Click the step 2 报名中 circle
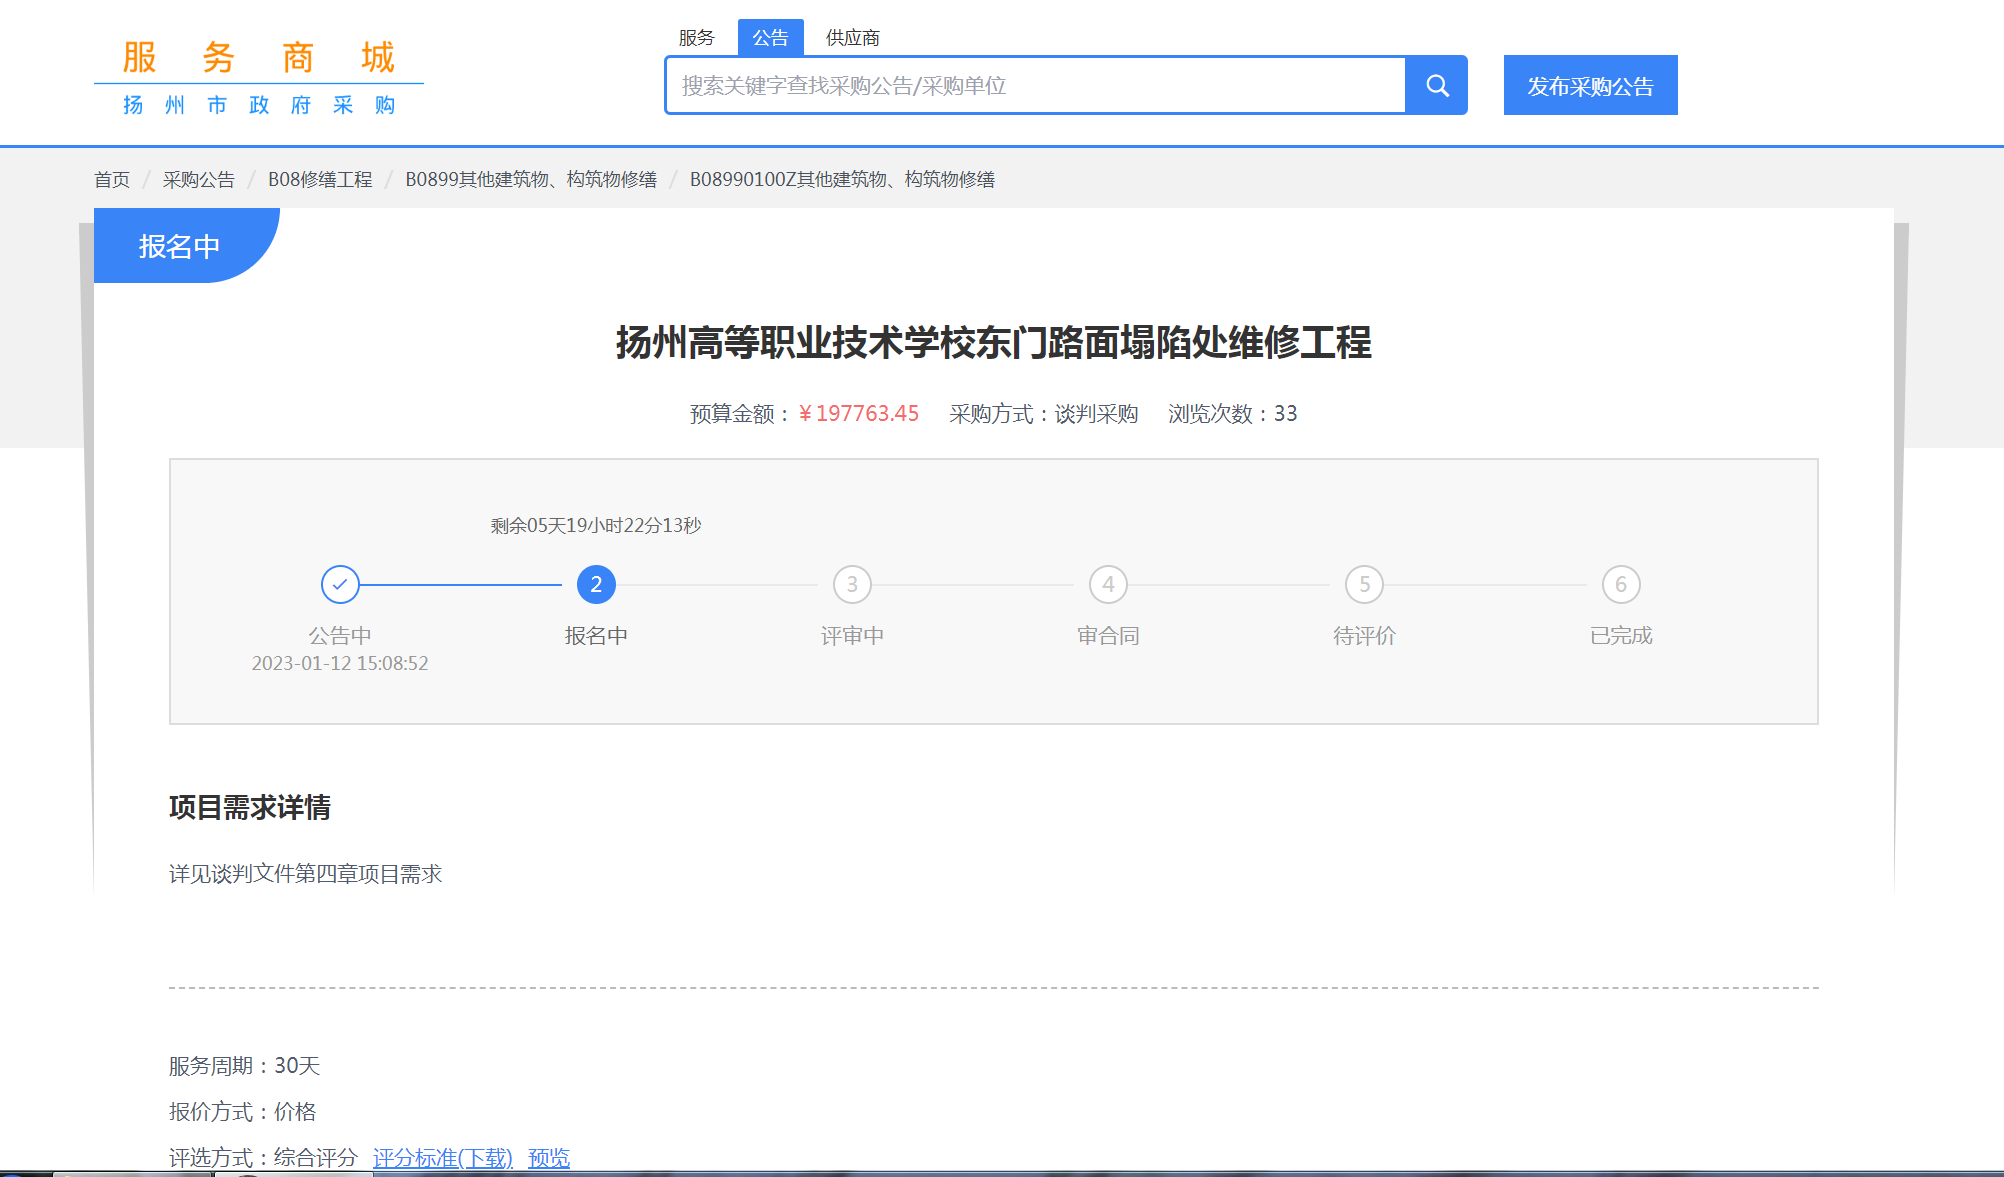 596,585
